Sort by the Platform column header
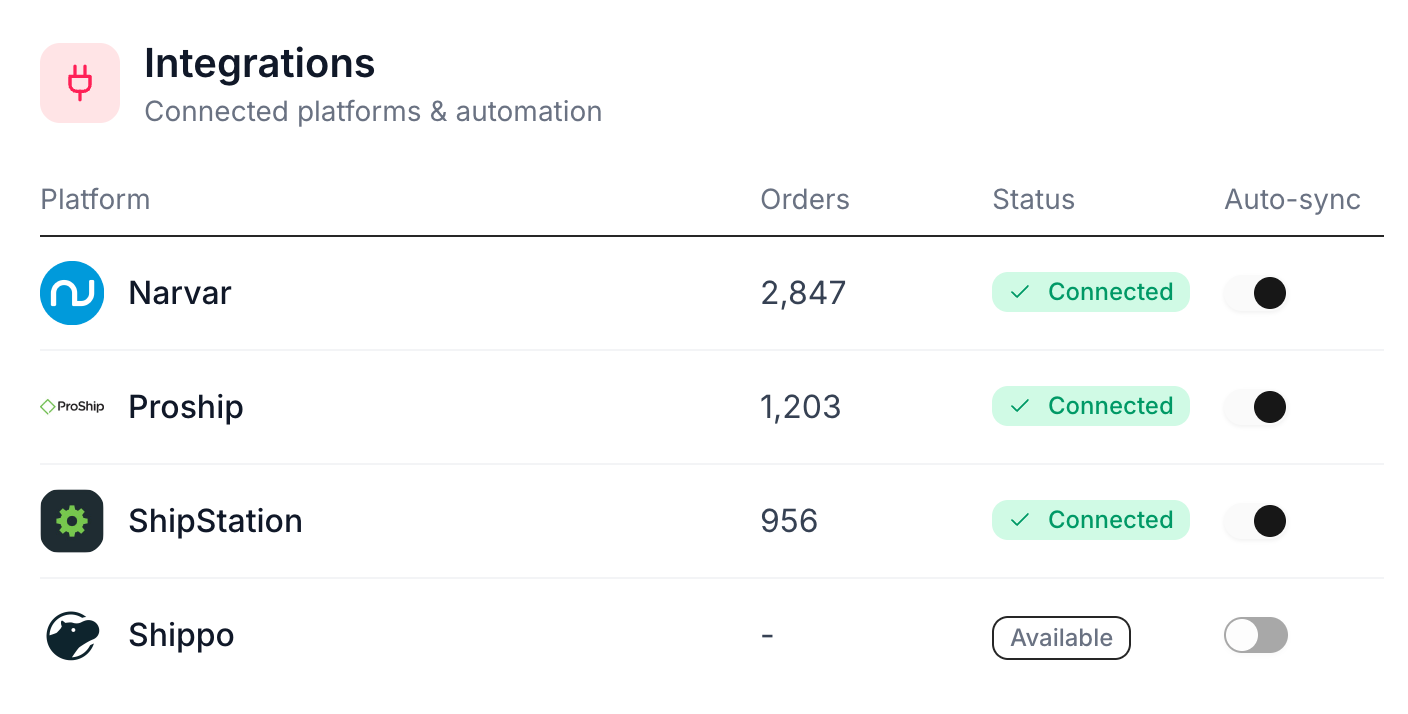 coord(95,200)
